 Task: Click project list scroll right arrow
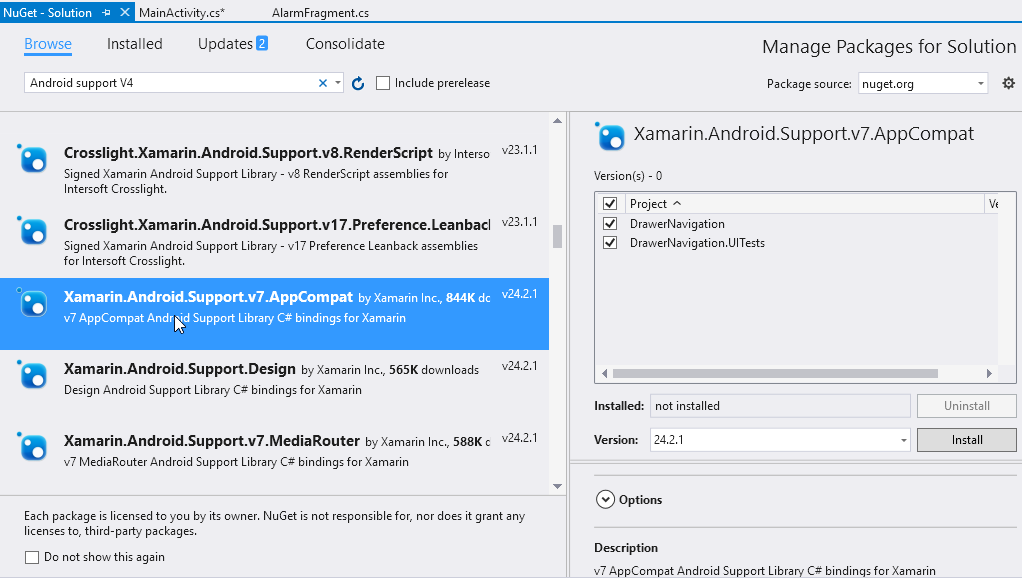coord(989,373)
